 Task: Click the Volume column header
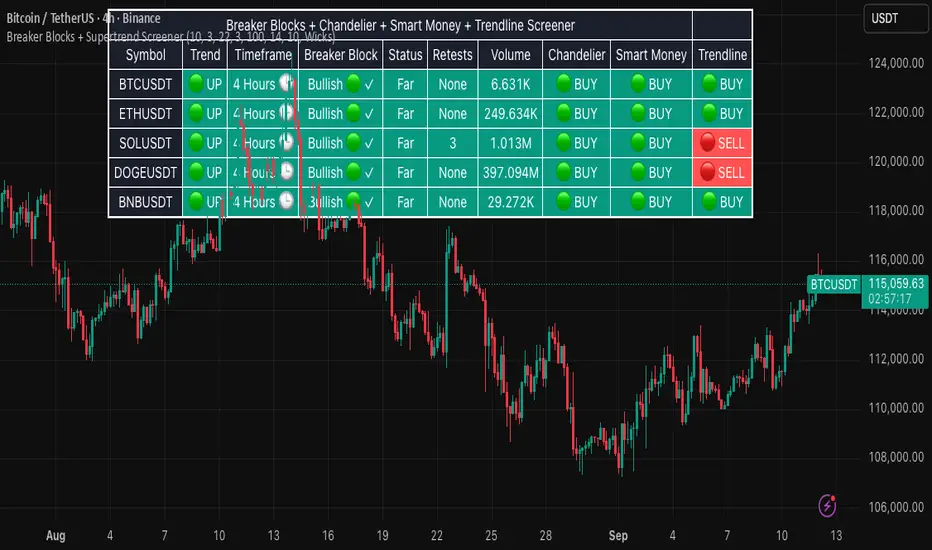pyautogui.click(x=511, y=55)
